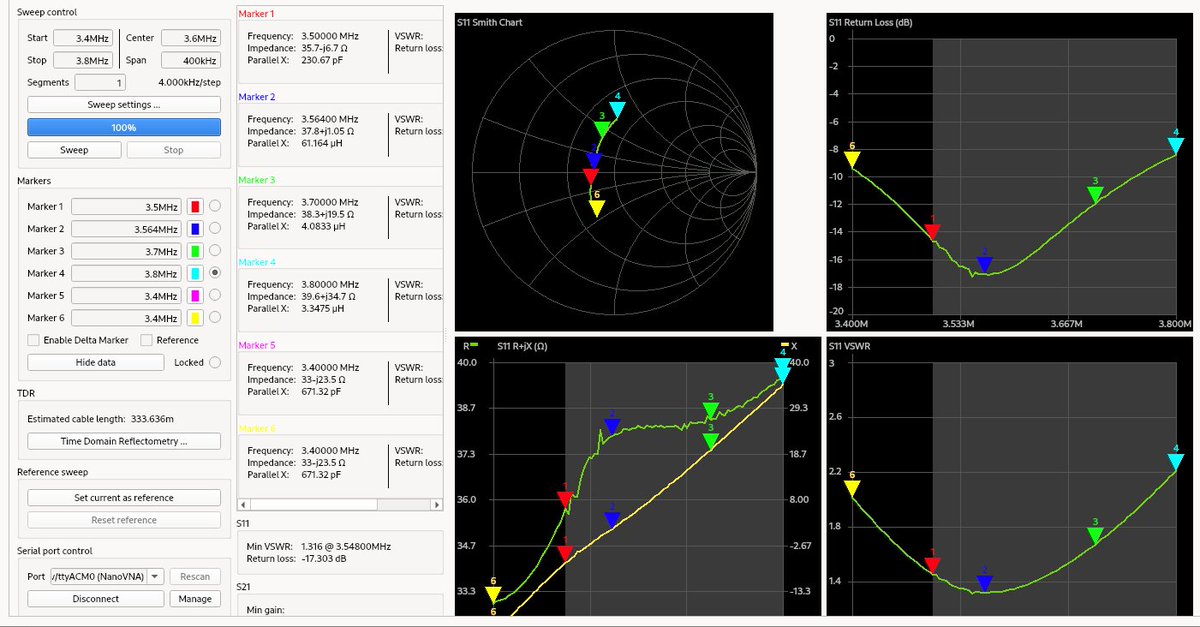The height and width of the screenshot is (627, 1200).
Task: Click the Disconnect button
Action: point(96,599)
